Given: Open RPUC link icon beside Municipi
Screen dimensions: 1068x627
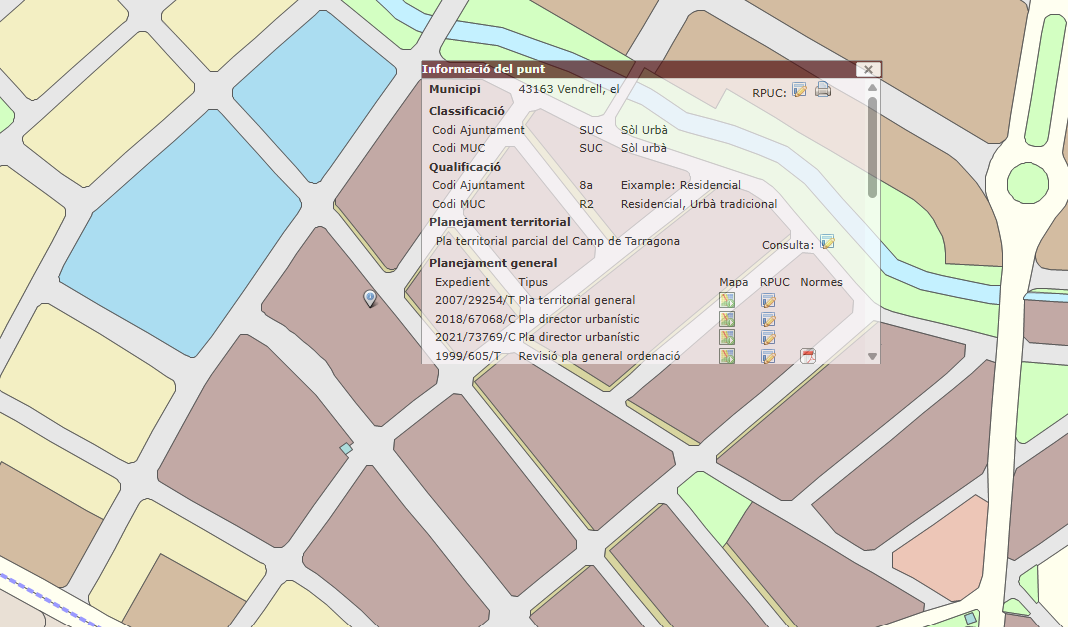Looking at the screenshot, I should [x=799, y=90].
